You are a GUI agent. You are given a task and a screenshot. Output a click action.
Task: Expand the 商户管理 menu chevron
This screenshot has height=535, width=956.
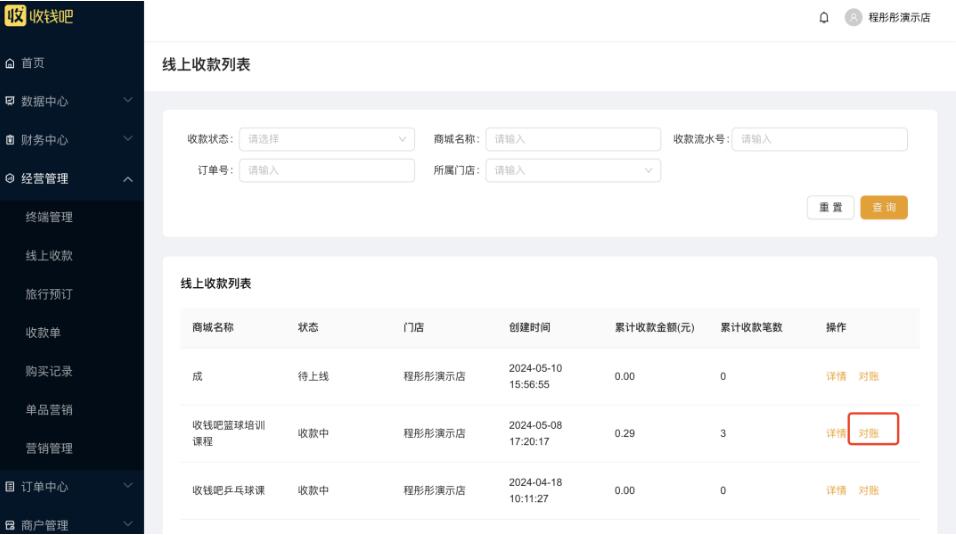[128, 524]
